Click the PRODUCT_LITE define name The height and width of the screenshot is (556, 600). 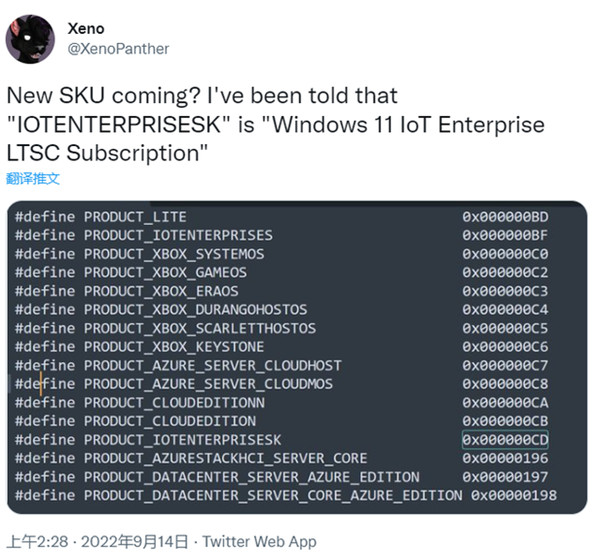pos(135,217)
